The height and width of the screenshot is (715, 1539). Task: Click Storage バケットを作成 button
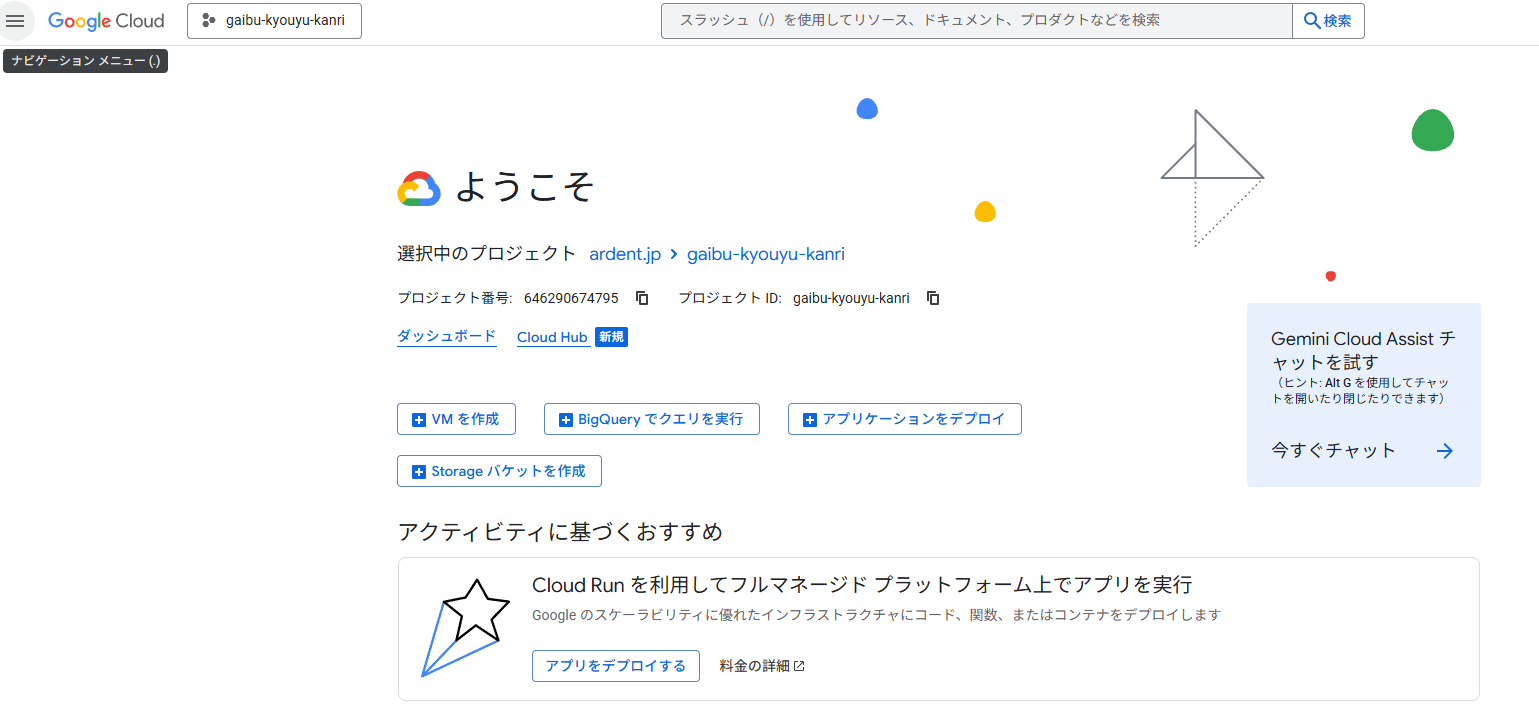tap(499, 472)
